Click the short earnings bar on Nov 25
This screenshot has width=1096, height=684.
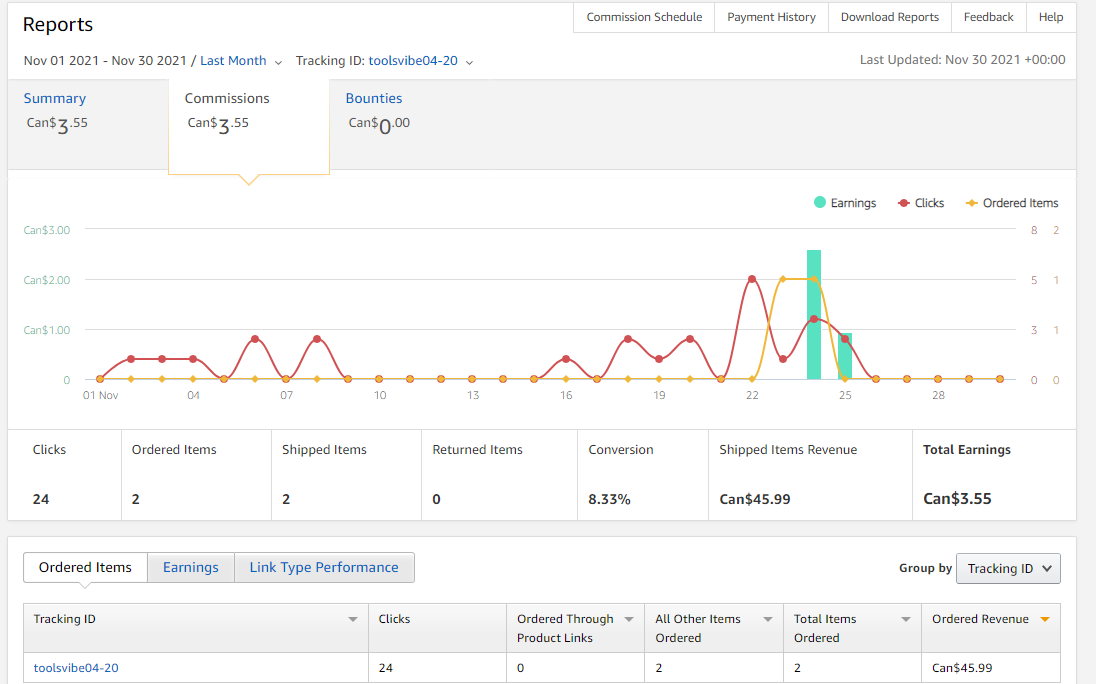pos(845,356)
